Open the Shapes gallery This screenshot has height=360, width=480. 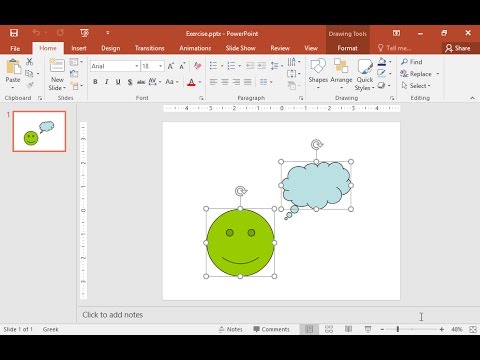(318, 74)
